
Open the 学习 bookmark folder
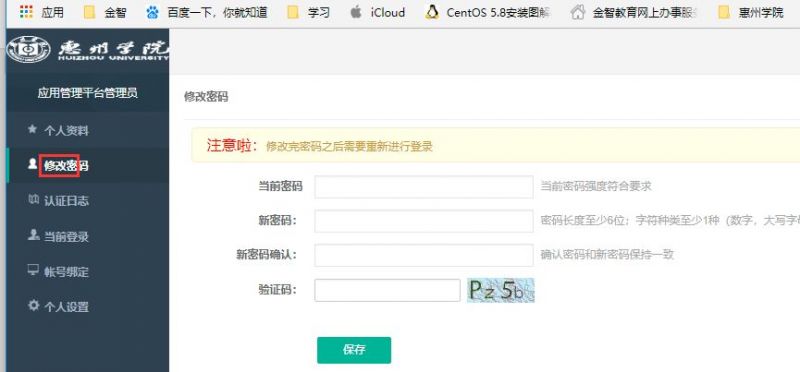[x=308, y=12]
